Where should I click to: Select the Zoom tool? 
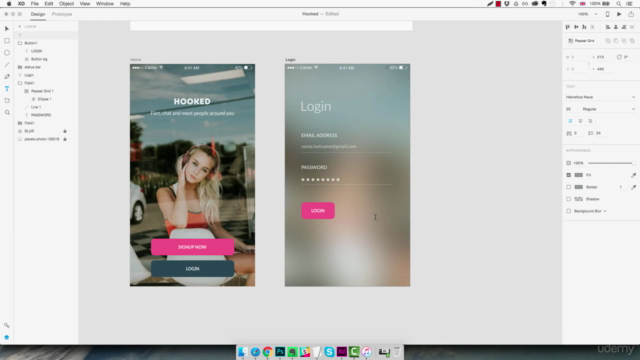[7, 112]
